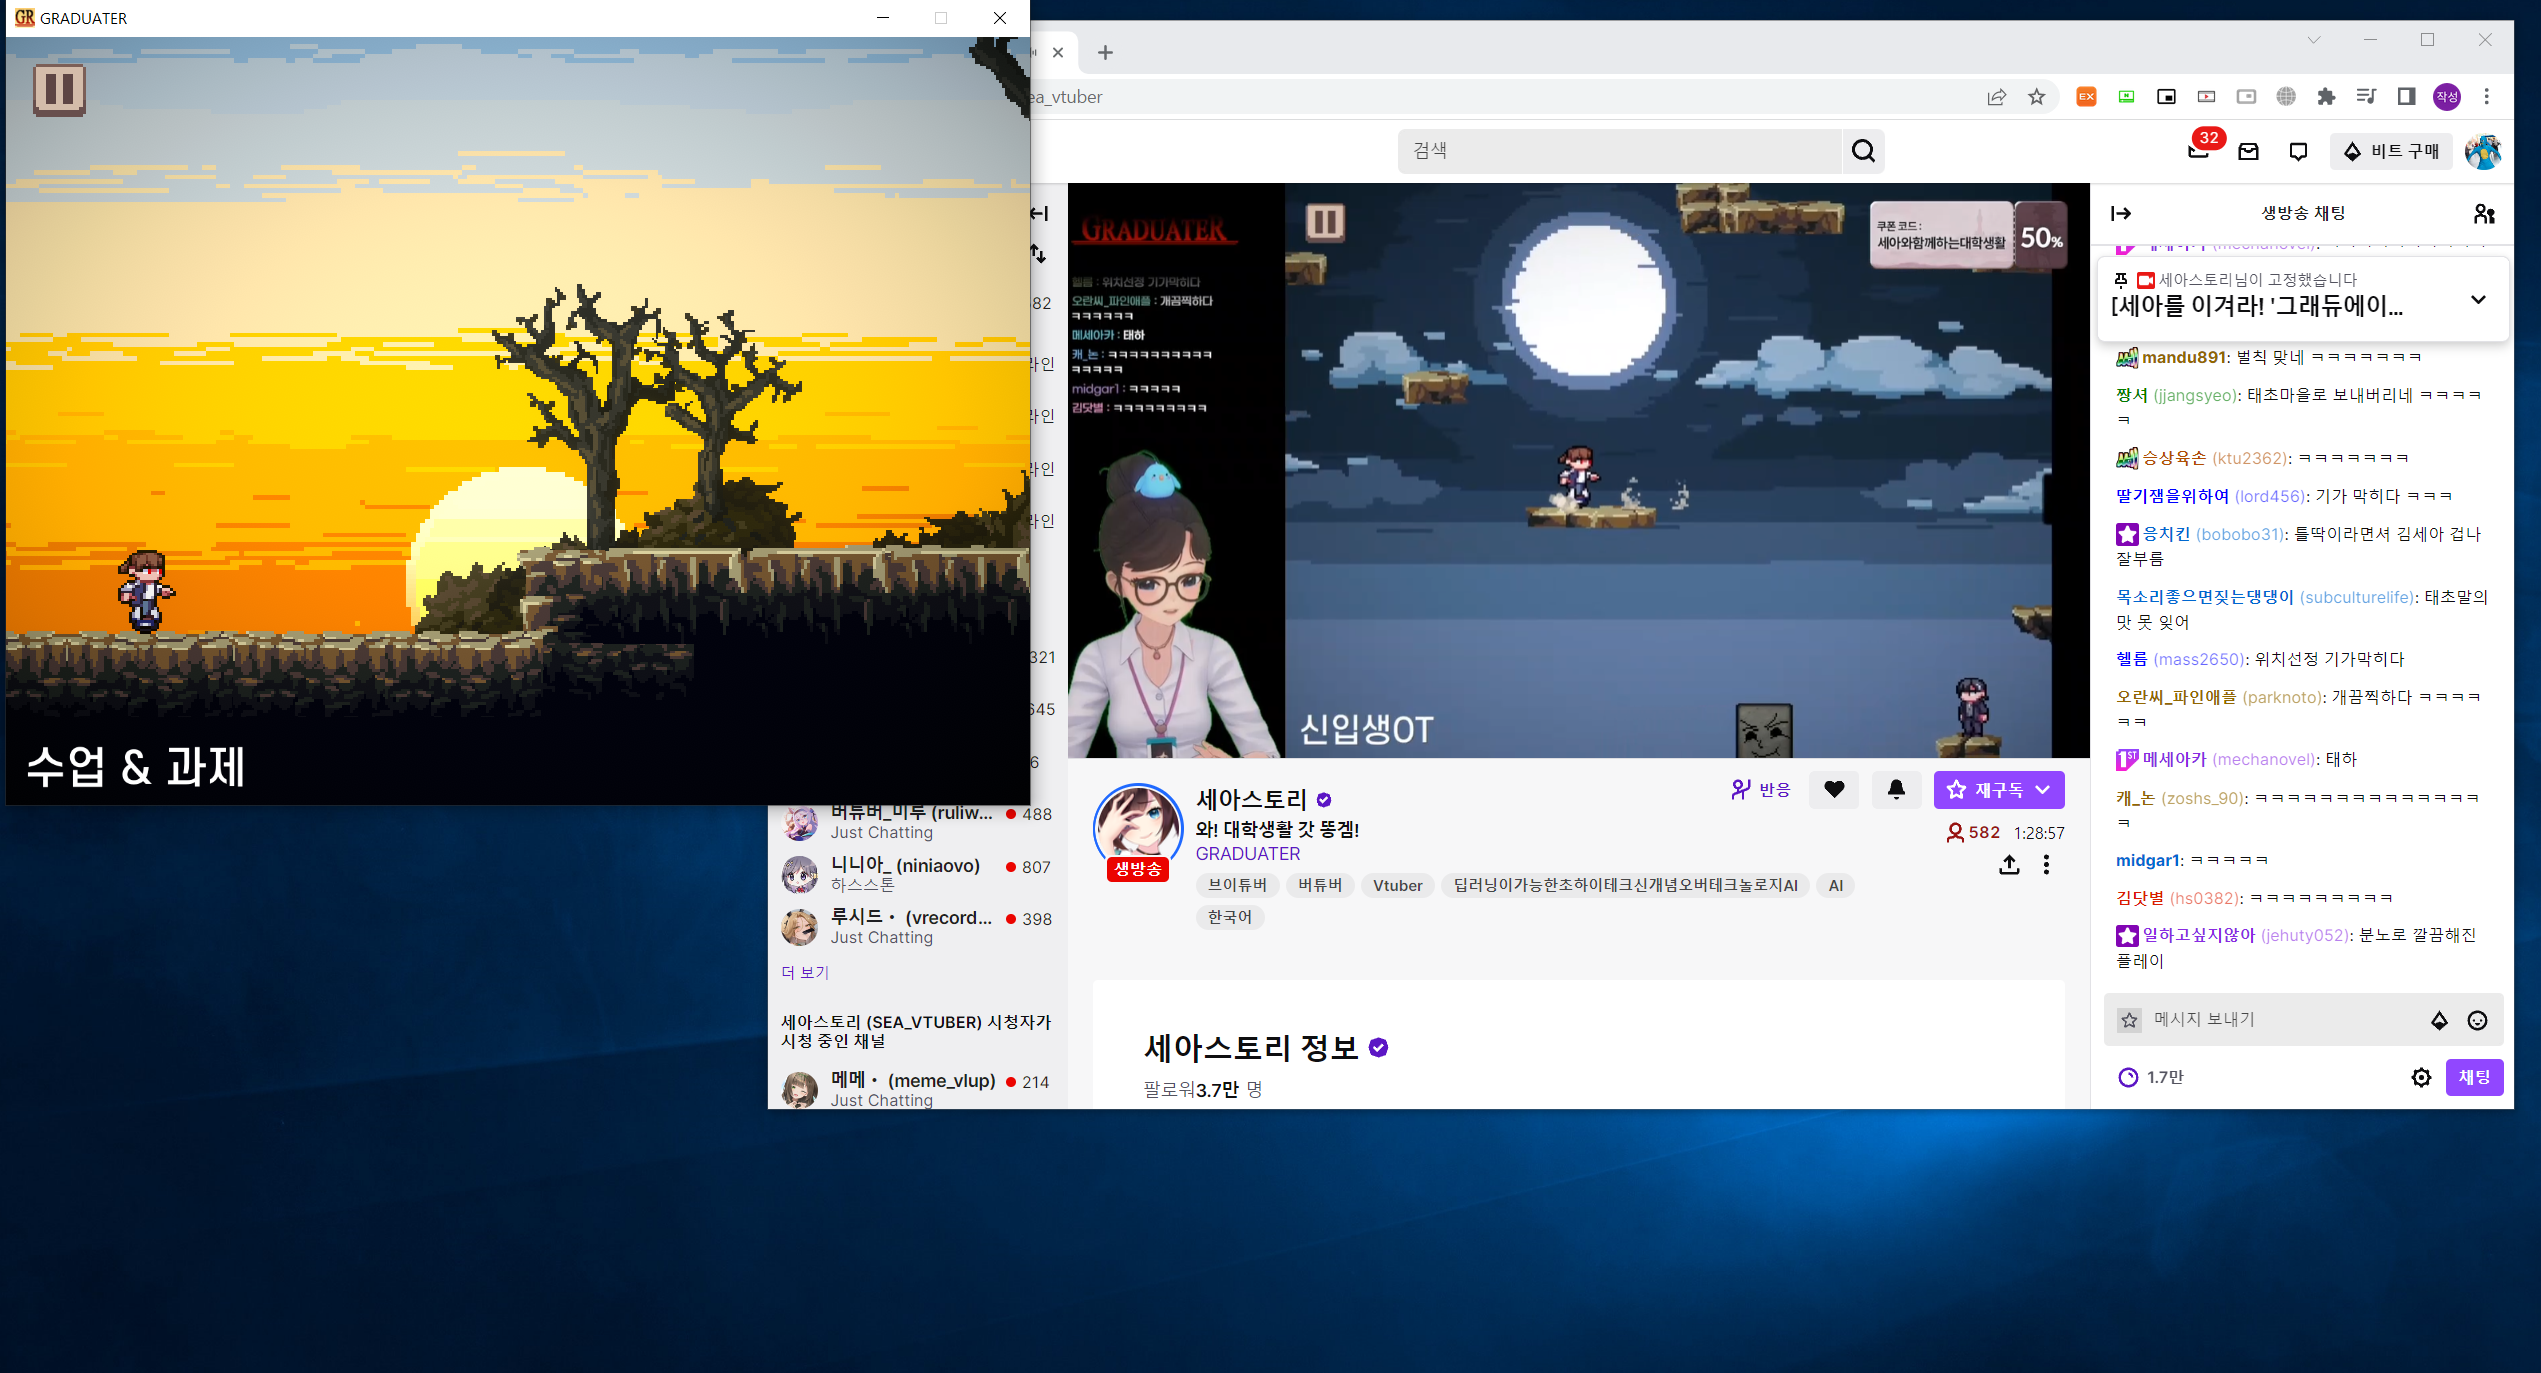Image resolution: width=2541 pixels, height=1373 pixels.
Task: Open the chat community users list
Action: click(x=2483, y=213)
